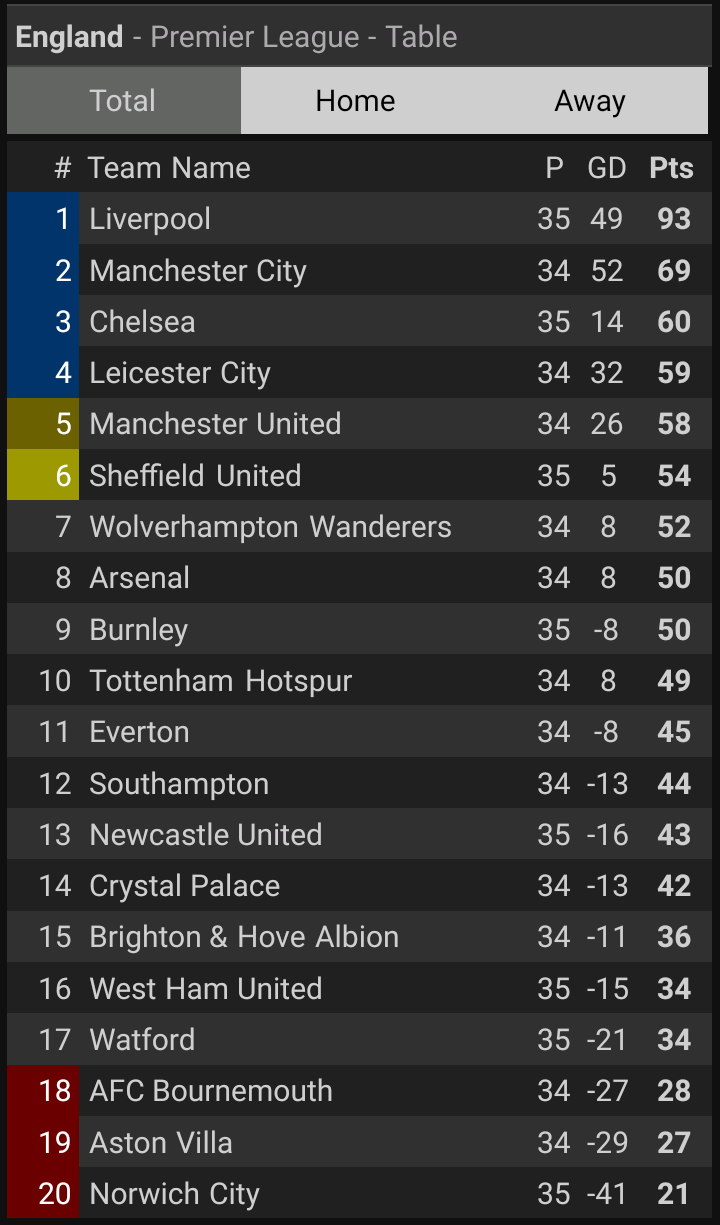
Task: Click the GD column header
Action: coord(607,168)
